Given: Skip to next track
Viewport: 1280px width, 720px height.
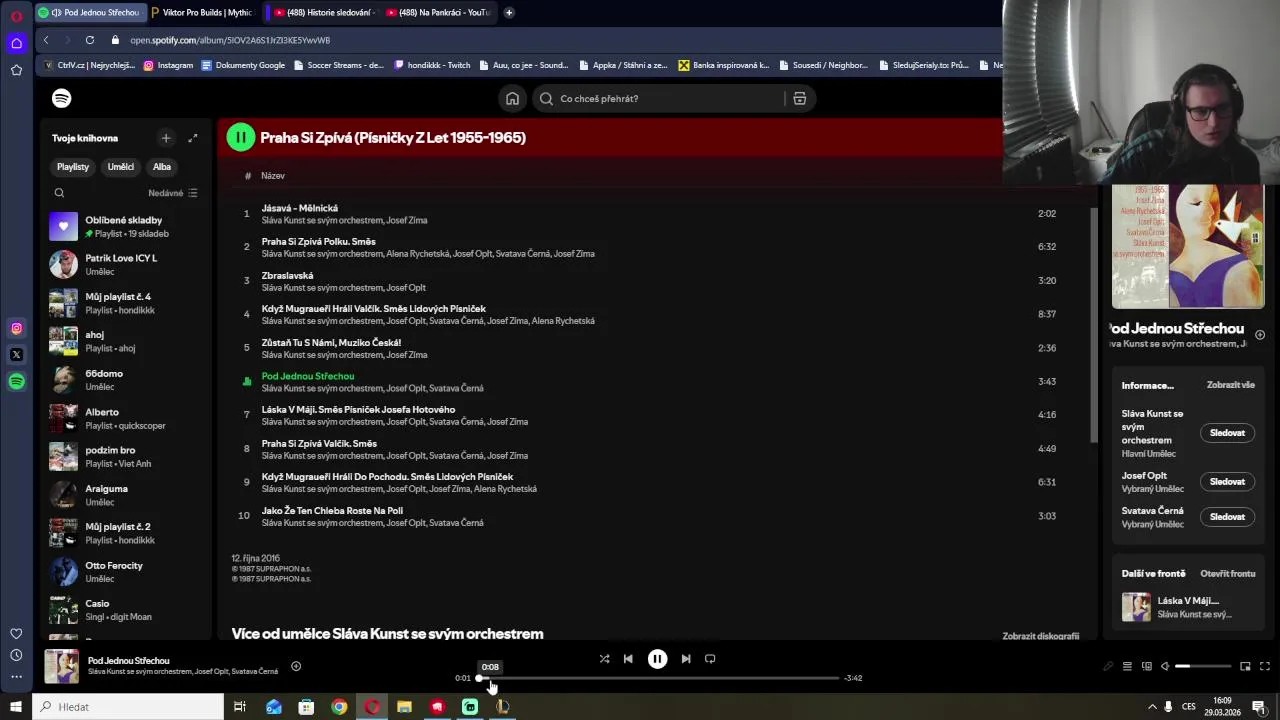Looking at the screenshot, I should click(x=686, y=659).
